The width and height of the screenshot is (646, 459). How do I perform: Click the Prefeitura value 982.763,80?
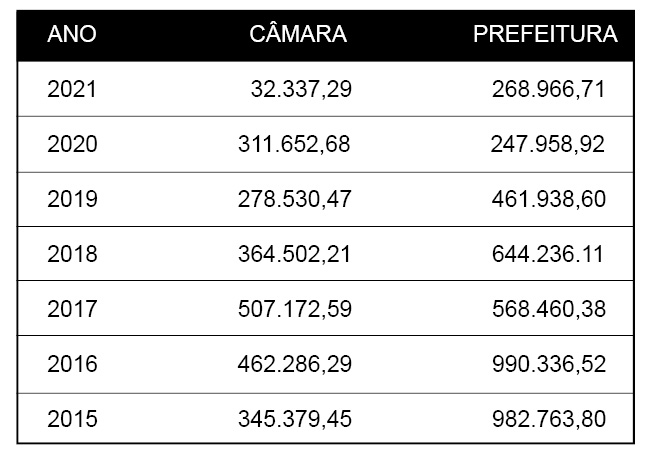point(549,419)
